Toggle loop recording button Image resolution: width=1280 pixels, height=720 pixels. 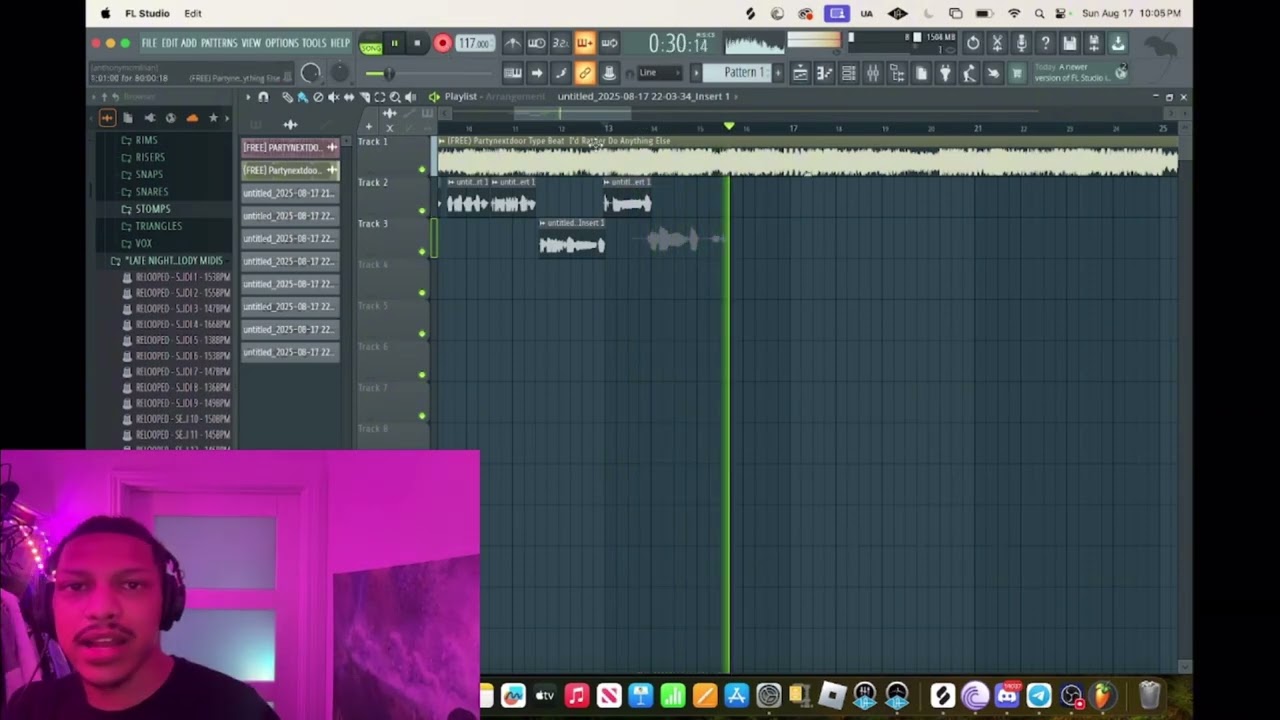pyautogui.click(x=608, y=43)
